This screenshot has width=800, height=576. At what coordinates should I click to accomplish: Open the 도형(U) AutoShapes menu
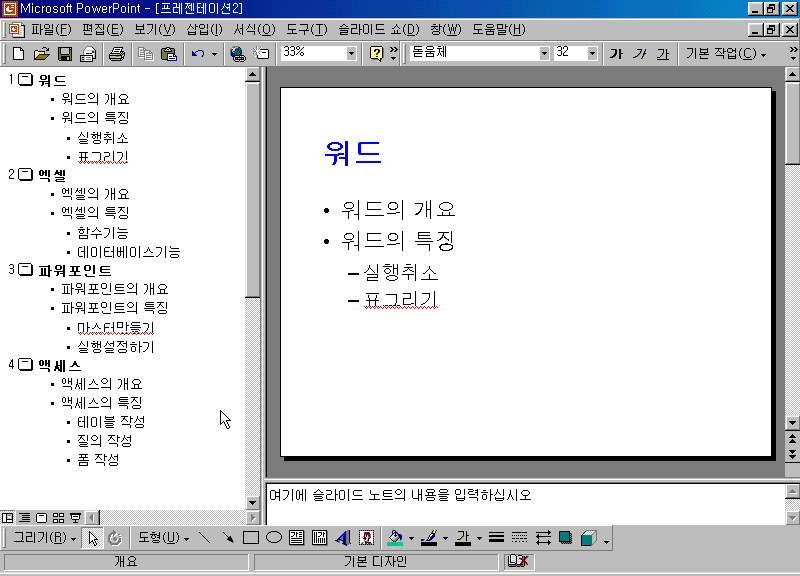(163, 538)
